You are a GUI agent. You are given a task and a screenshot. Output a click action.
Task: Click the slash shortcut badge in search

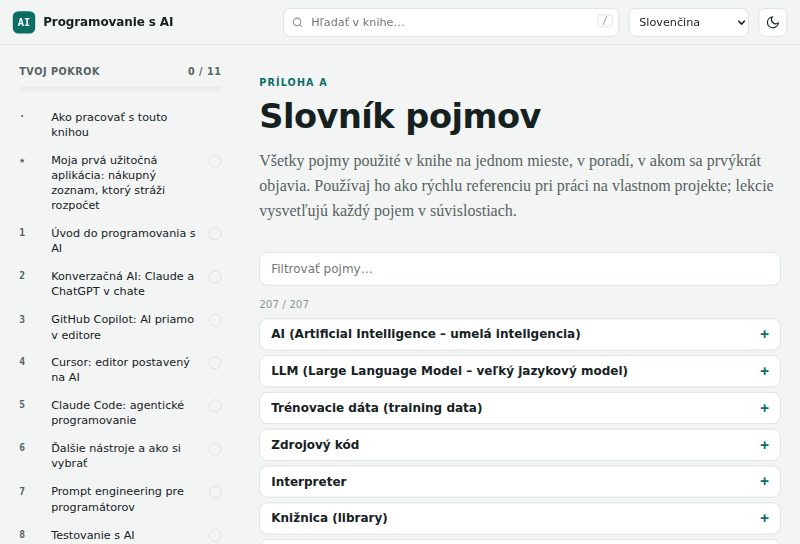tap(605, 21)
